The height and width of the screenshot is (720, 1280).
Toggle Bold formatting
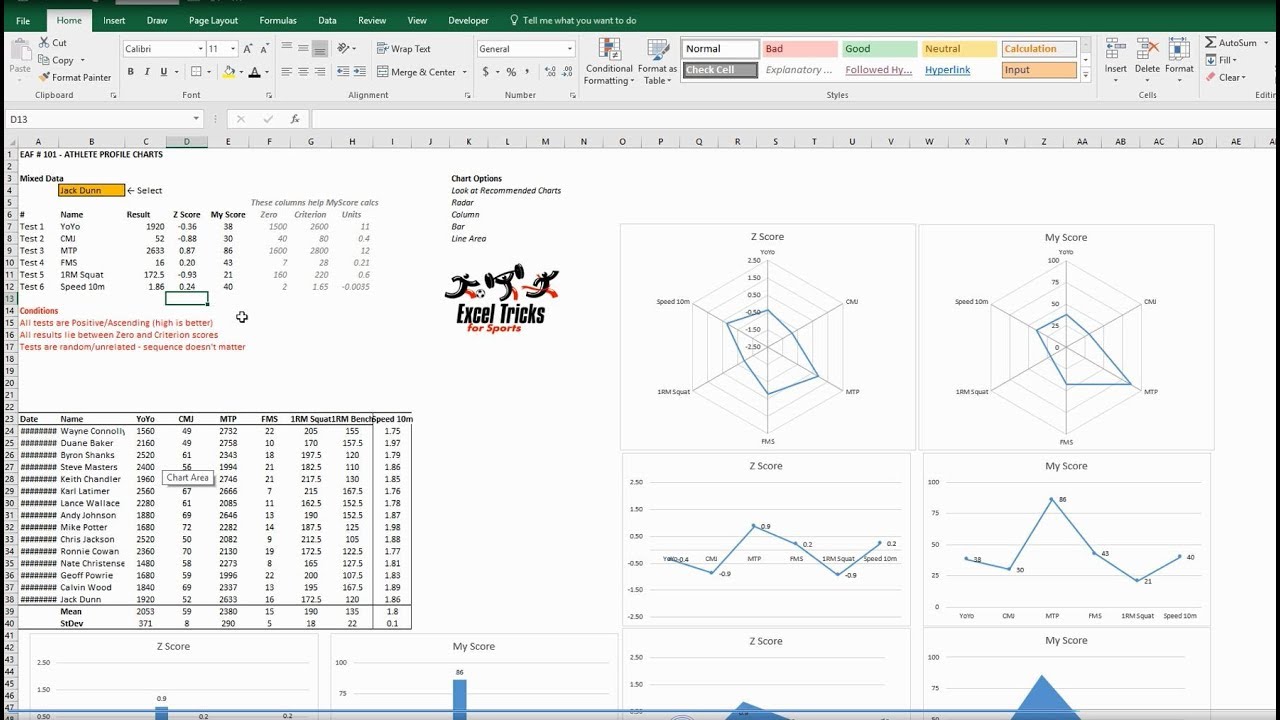pyautogui.click(x=130, y=72)
